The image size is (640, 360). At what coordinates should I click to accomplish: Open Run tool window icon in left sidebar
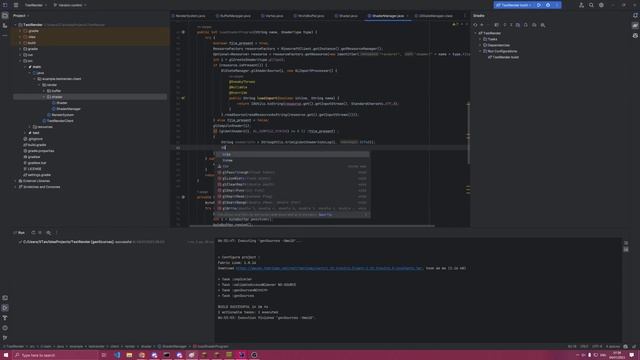coord(5,308)
